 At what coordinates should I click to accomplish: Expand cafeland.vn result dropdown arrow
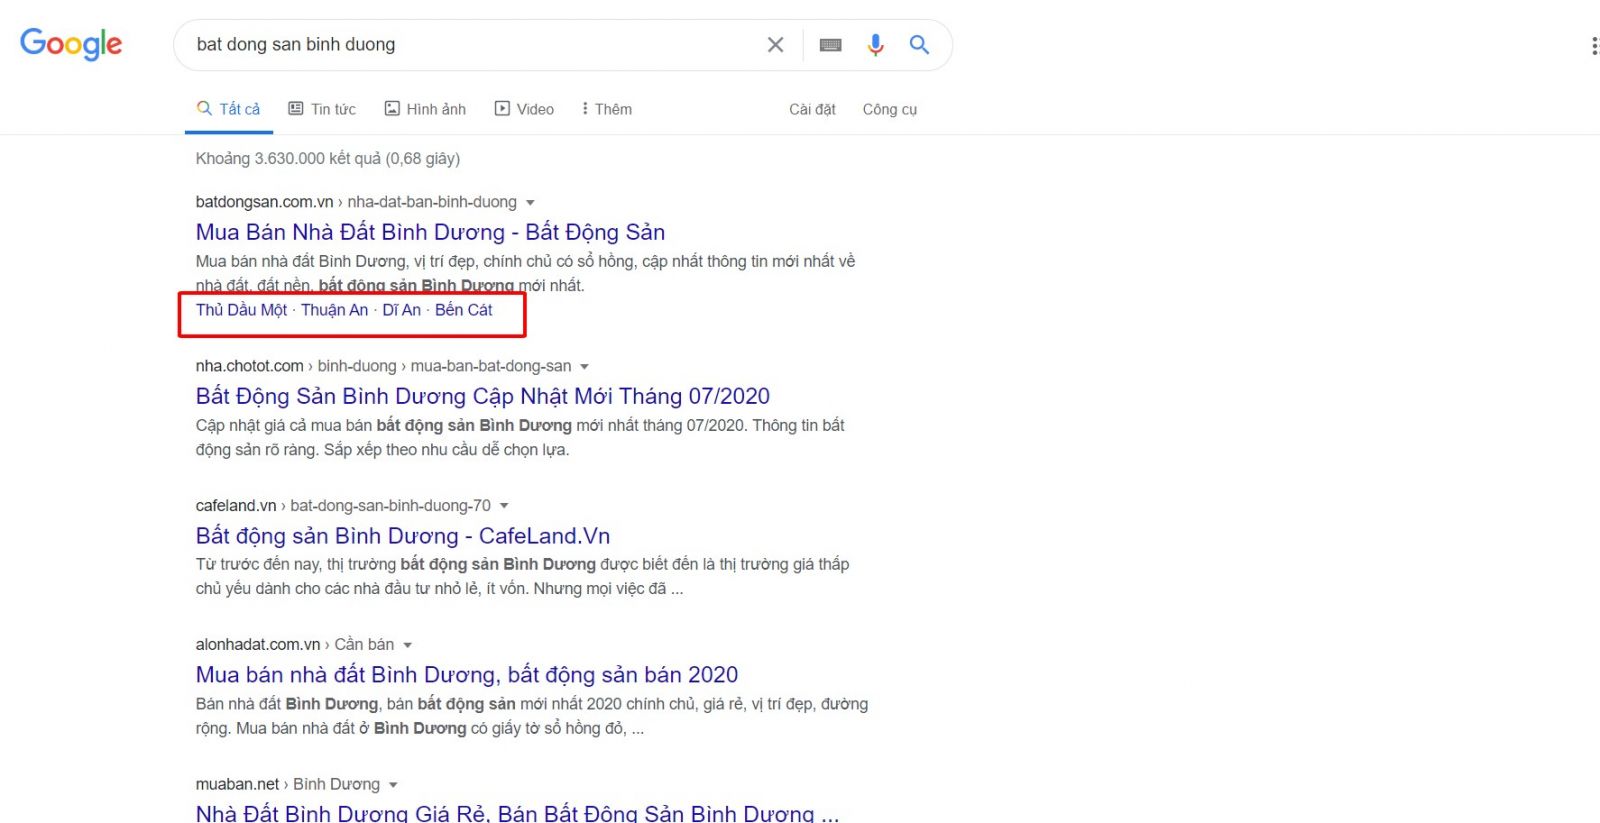click(x=504, y=506)
